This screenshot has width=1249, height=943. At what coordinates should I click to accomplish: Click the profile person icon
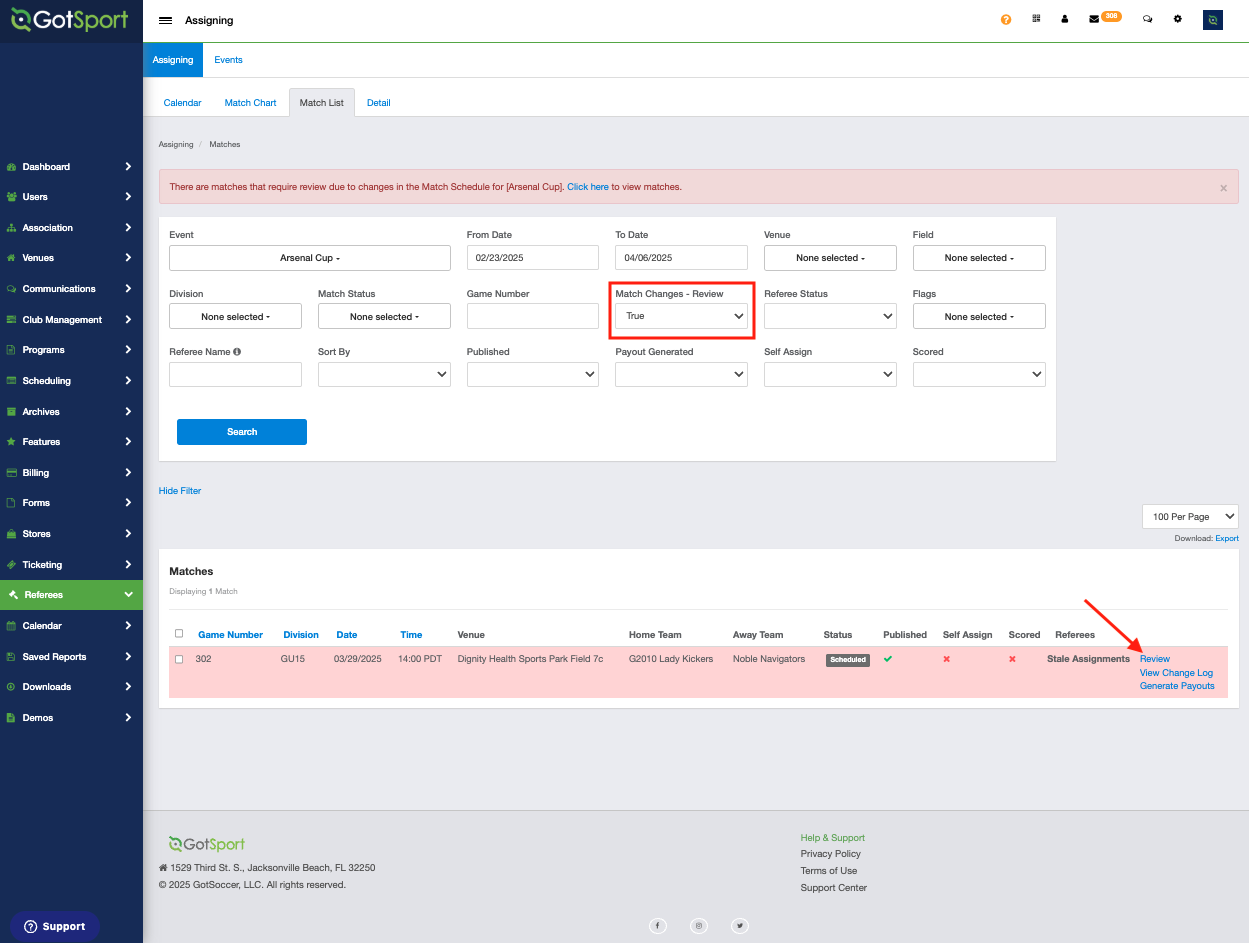1064,19
